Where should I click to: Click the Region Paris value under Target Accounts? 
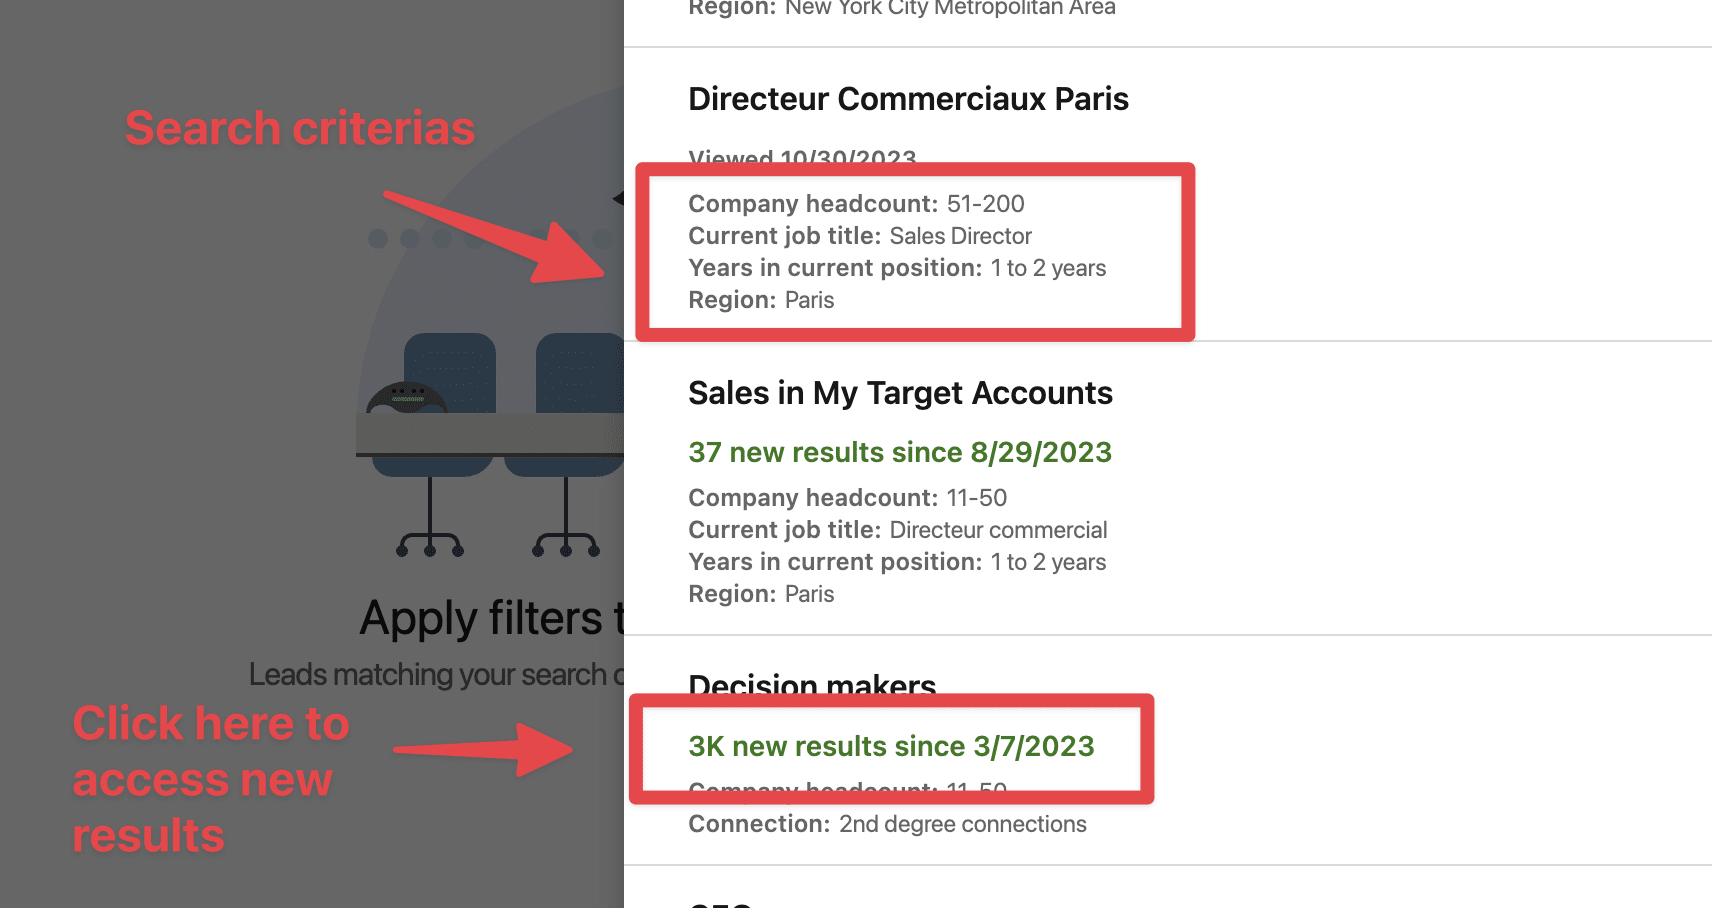[810, 593]
